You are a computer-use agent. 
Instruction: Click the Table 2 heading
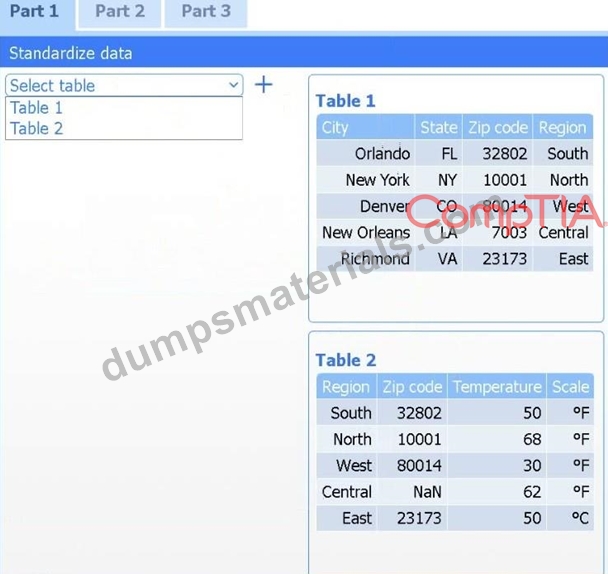coord(346,360)
